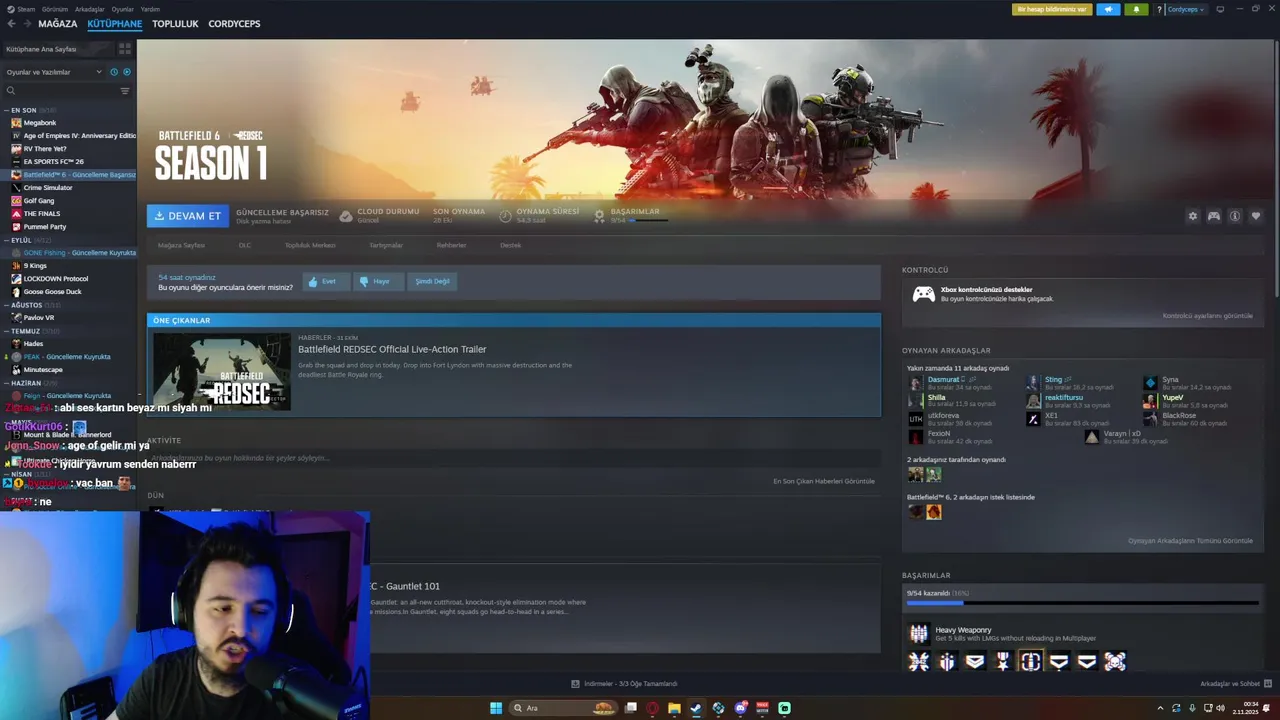The image size is (1280, 720).
Task: Open File Explorer from the taskbar
Action: [x=674, y=708]
